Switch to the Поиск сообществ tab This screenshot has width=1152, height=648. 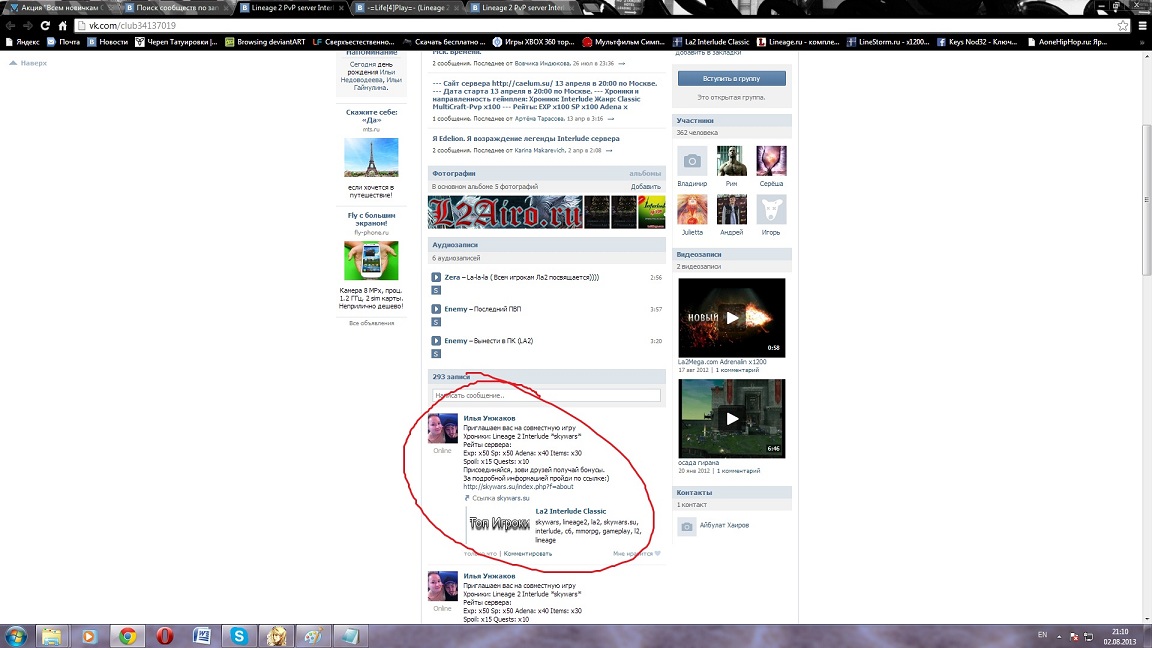176,7
